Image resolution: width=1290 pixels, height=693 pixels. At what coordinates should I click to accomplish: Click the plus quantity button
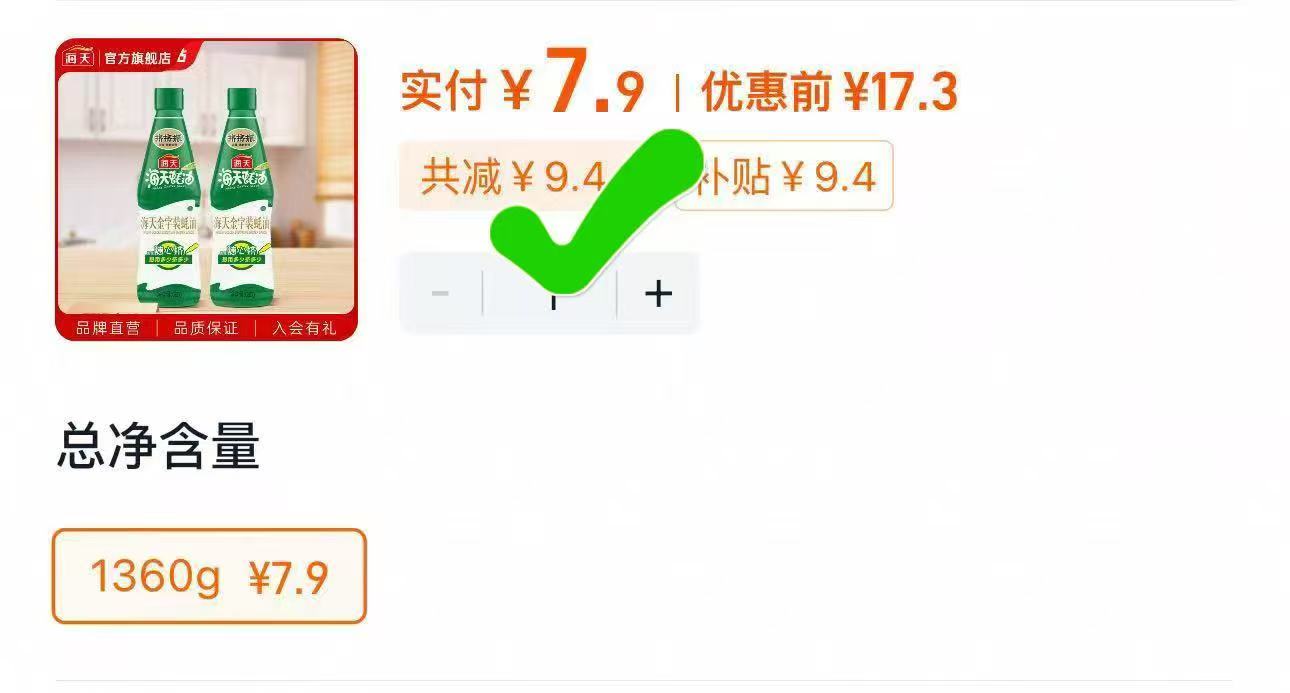658,293
